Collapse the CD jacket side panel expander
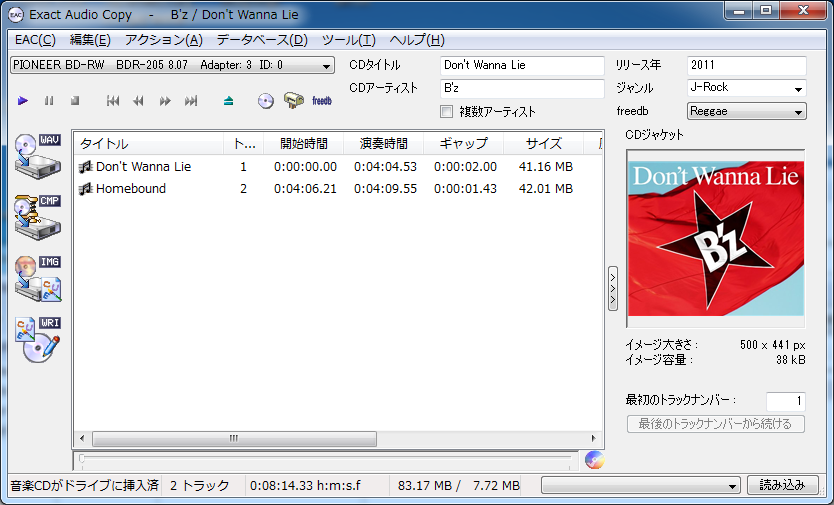 (613, 288)
